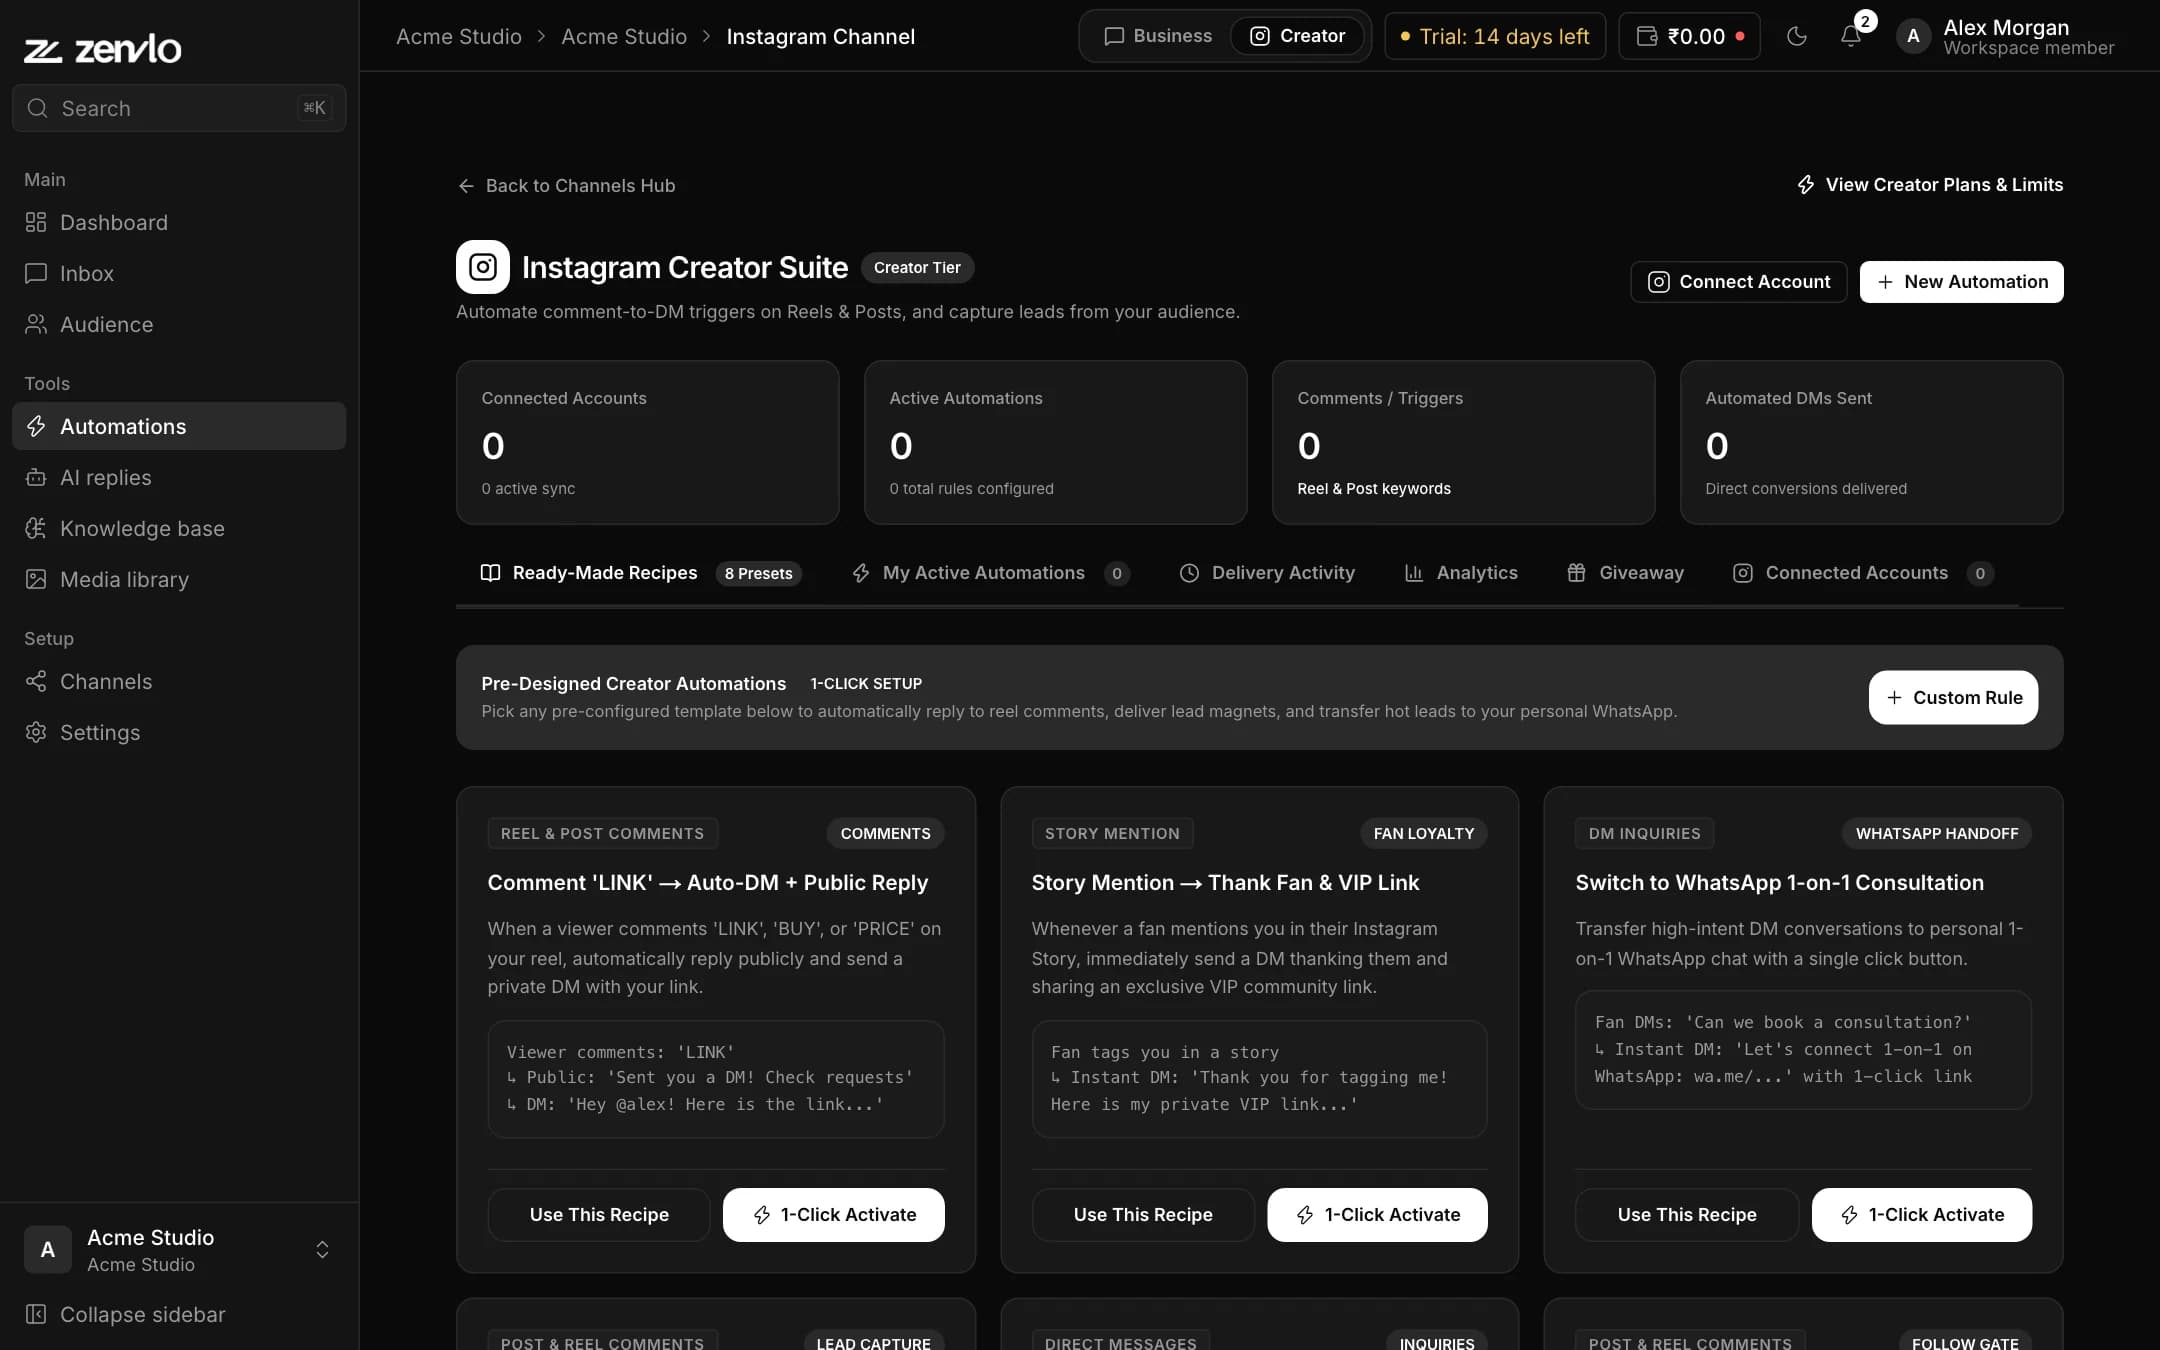Click Comments / Triggers stat card
2160x1350 pixels.
[x=1464, y=442]
